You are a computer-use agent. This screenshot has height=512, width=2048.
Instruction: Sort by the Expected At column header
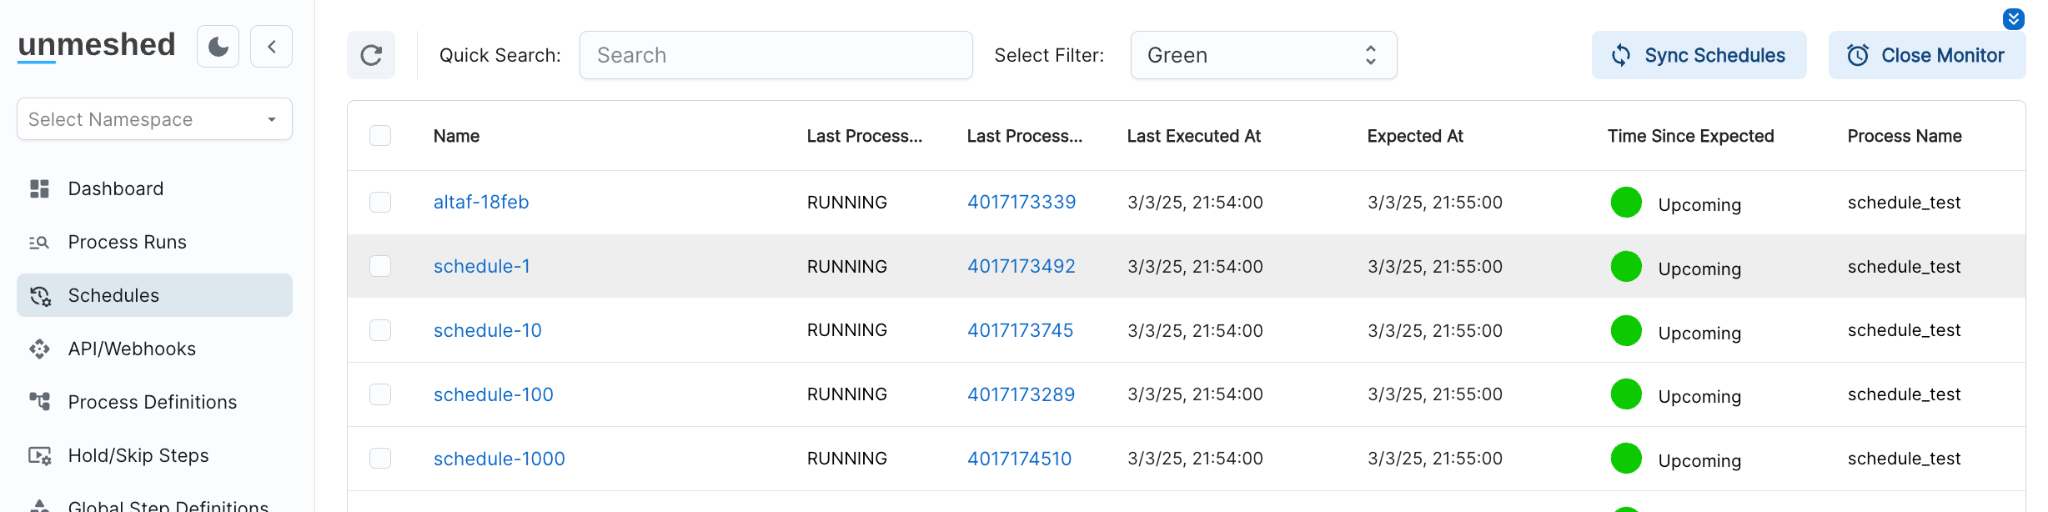1414,136
